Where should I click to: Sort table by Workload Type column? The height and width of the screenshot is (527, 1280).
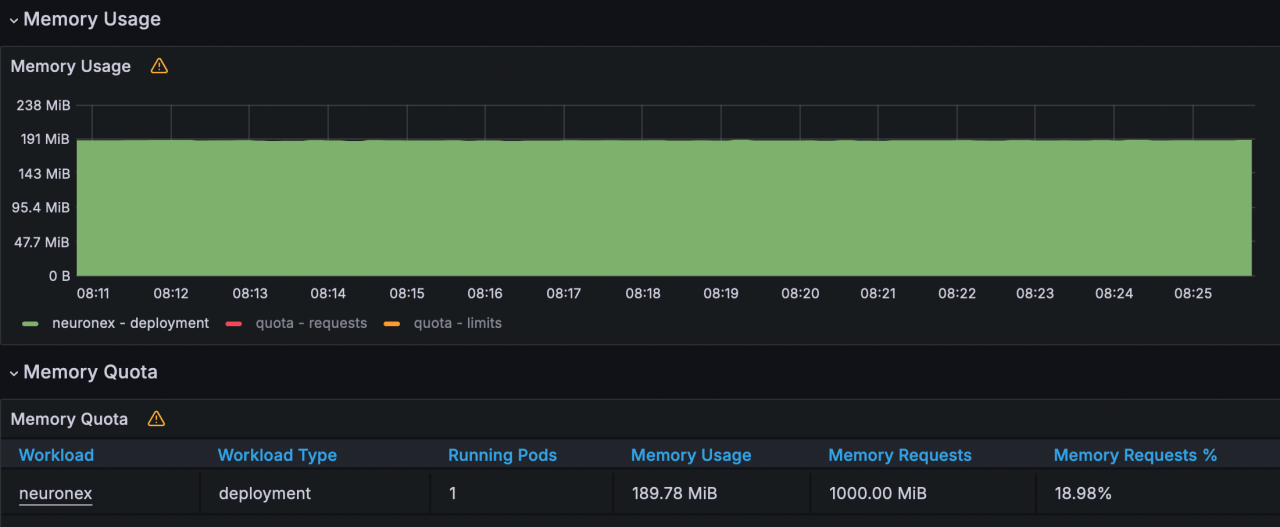click(x=277, y=455)
